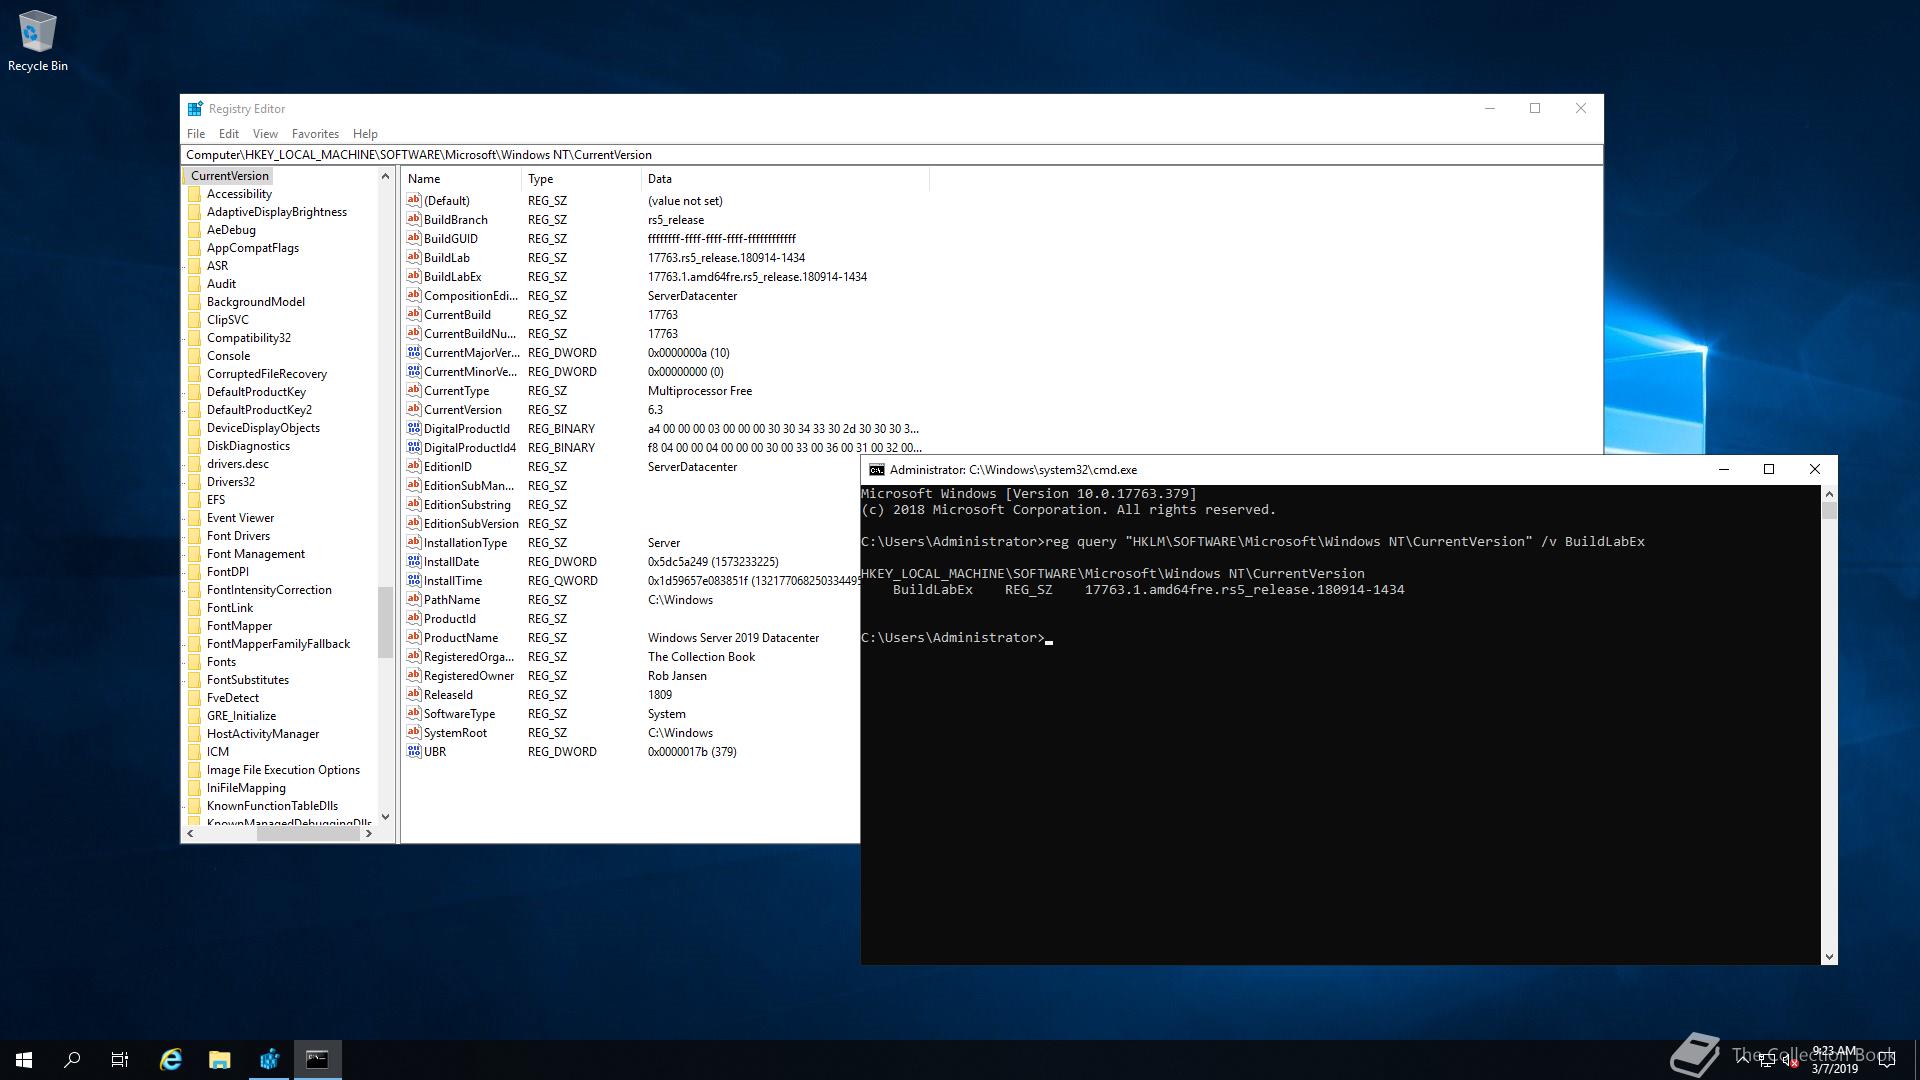Select the CorruptedFileRecovery tree key
This screenshot has width=1920, height=1080.
[267, 374]
